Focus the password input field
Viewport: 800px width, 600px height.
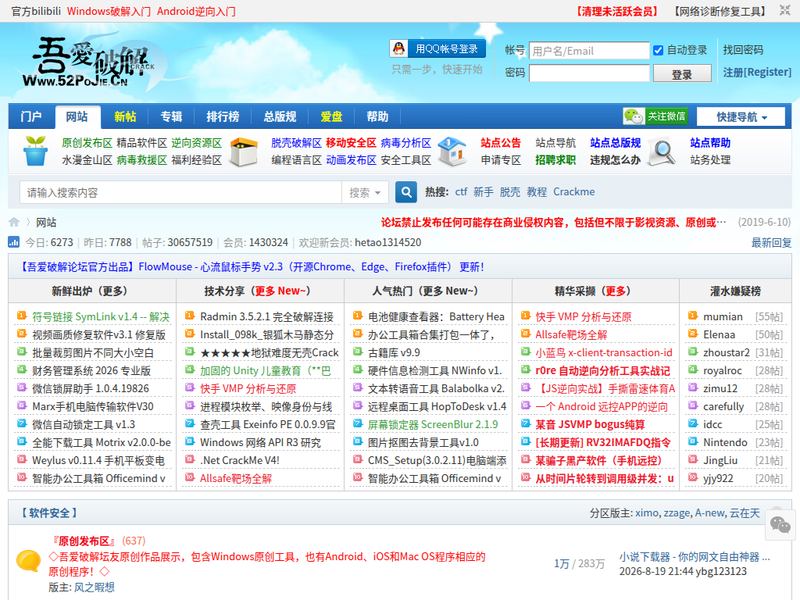(x=589, y=73)
